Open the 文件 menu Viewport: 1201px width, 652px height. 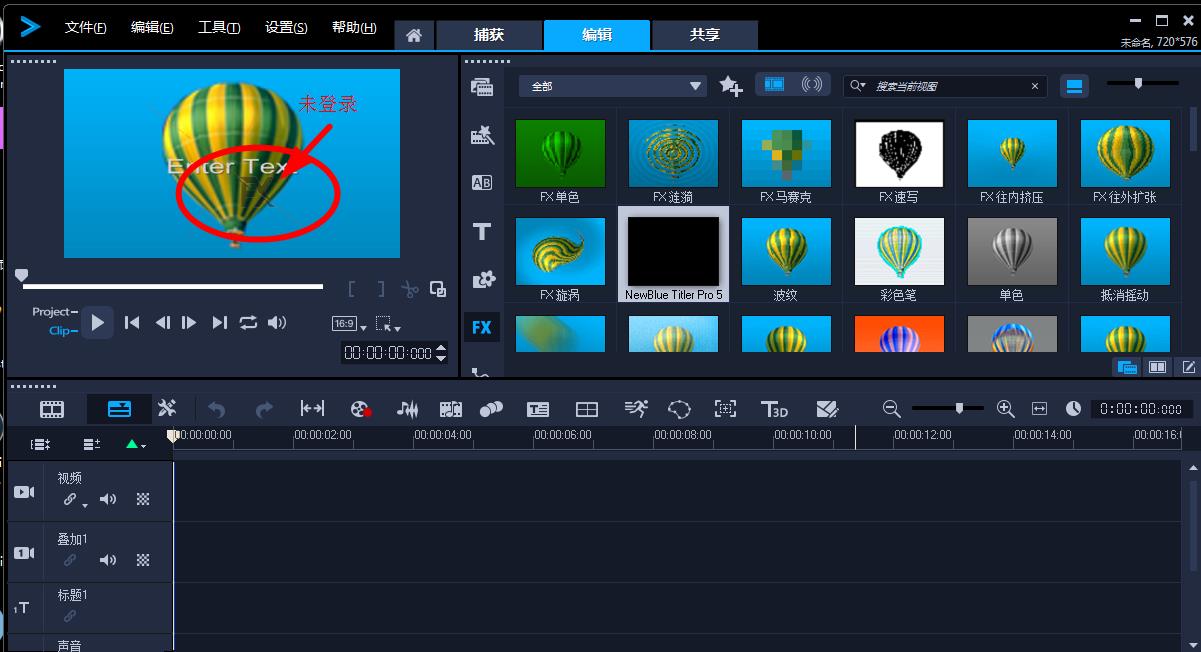(x=85, y=28)
